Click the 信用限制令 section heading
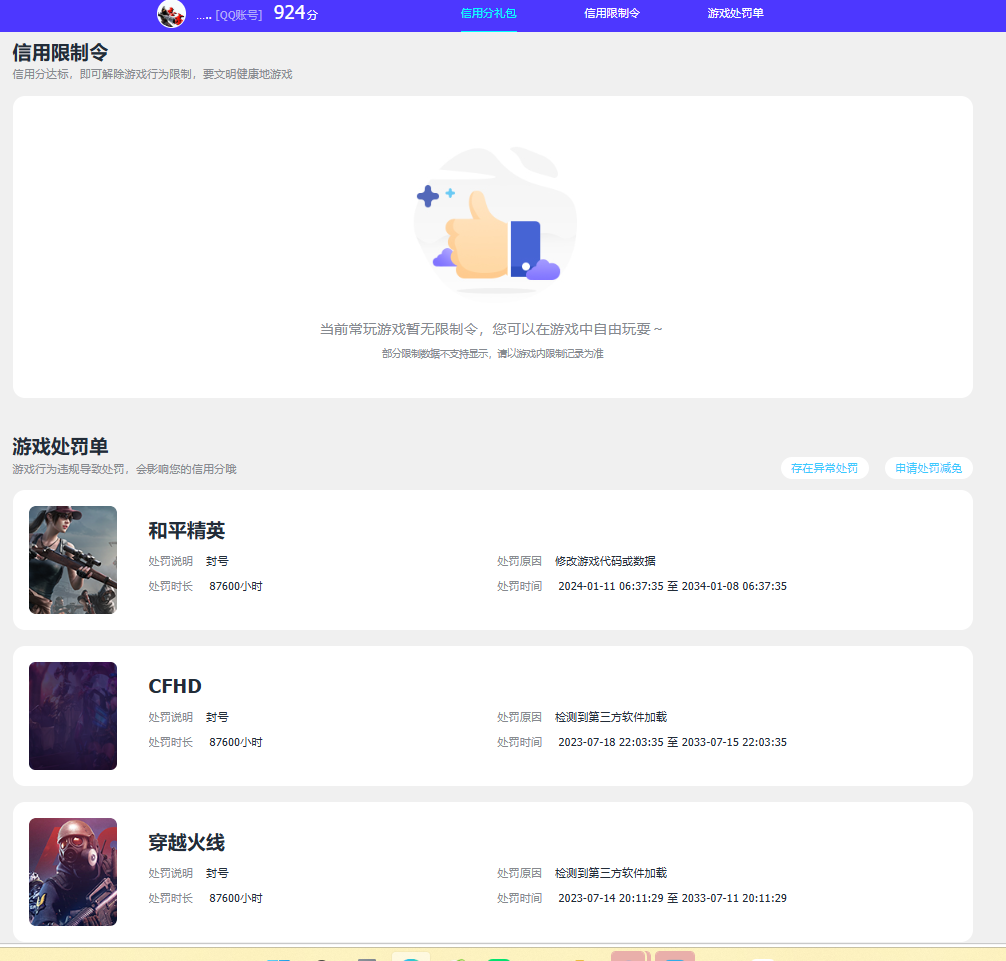 point(60,53)
